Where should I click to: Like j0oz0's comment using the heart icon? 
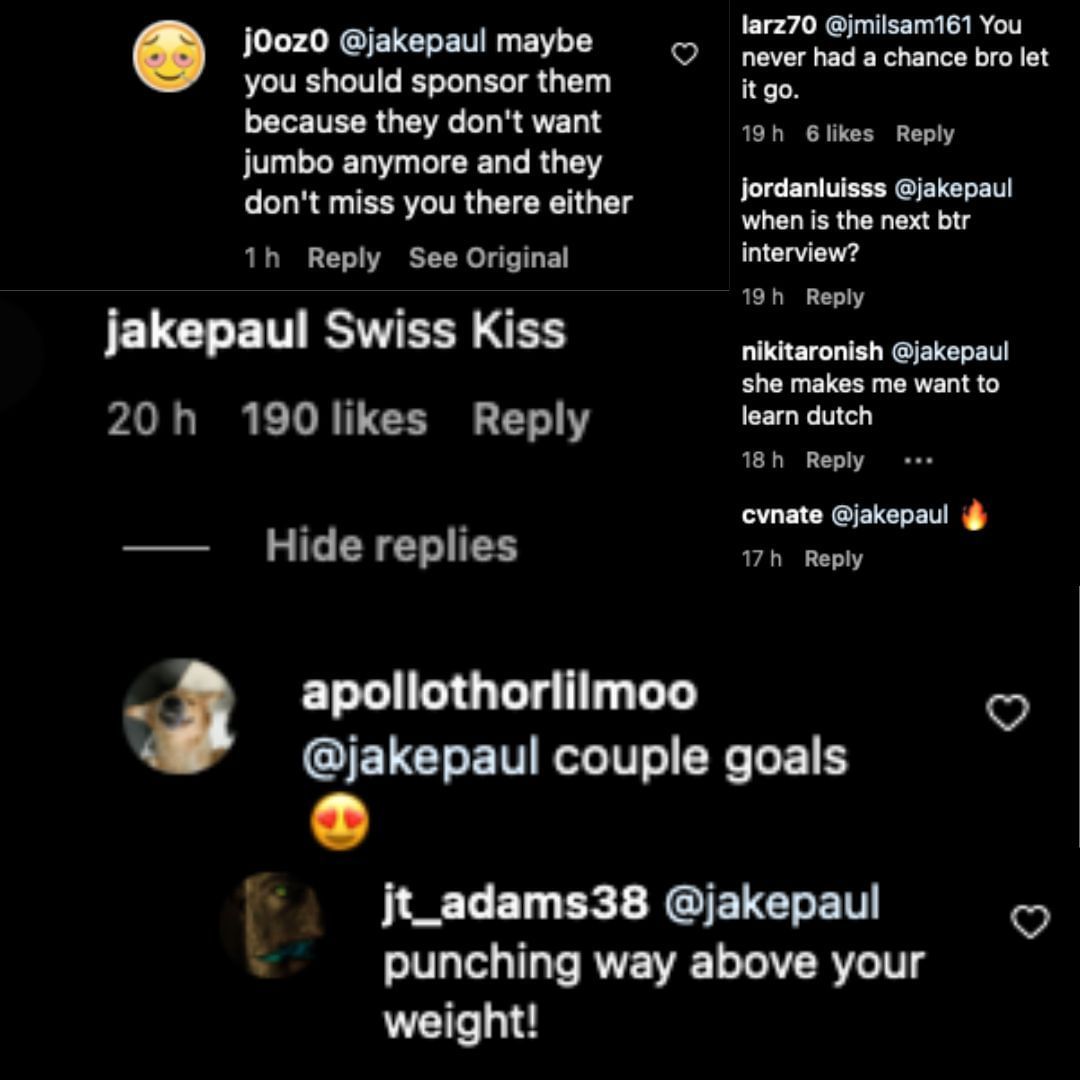683,55
